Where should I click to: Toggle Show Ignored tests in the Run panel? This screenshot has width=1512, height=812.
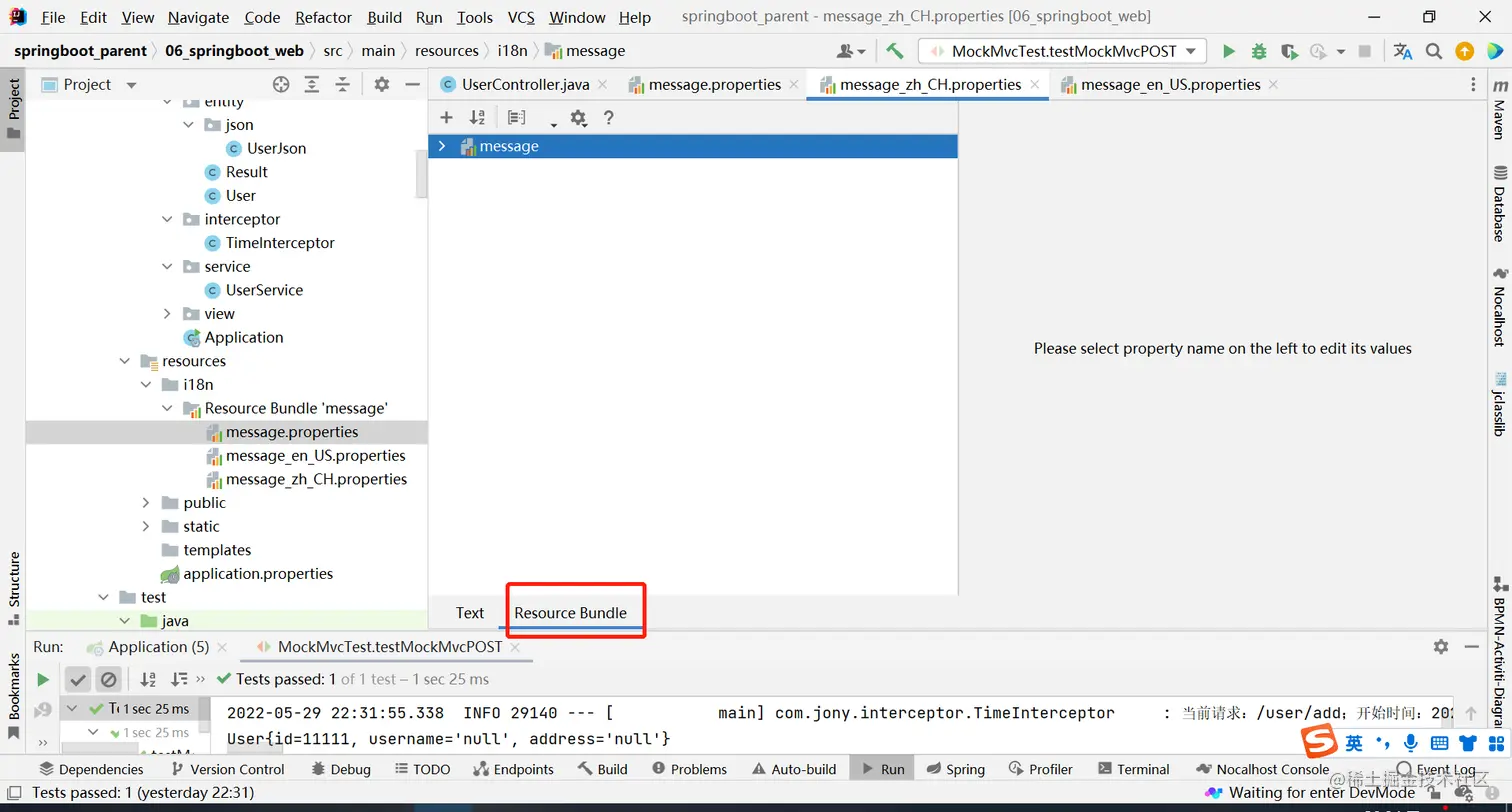pyautogui.click(x=109, y=680)
